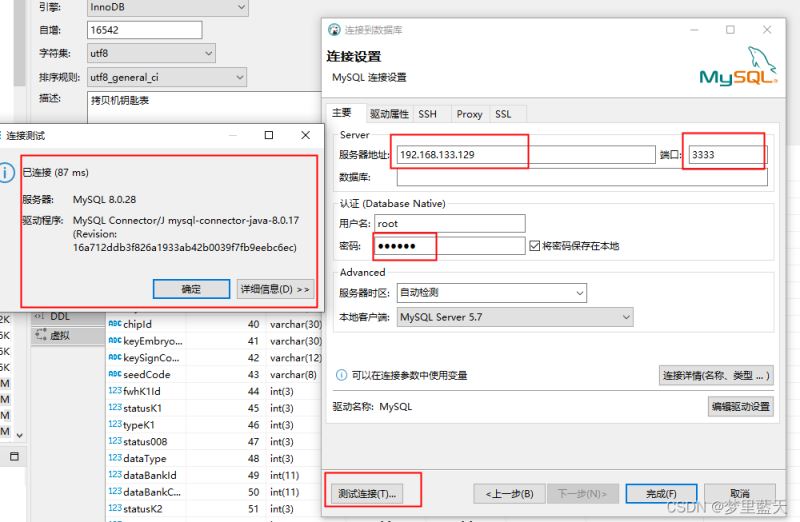Screen dimensions: 800x522
Task: Click the 123 type icon of typeK1 column
Action: (115, 424)
